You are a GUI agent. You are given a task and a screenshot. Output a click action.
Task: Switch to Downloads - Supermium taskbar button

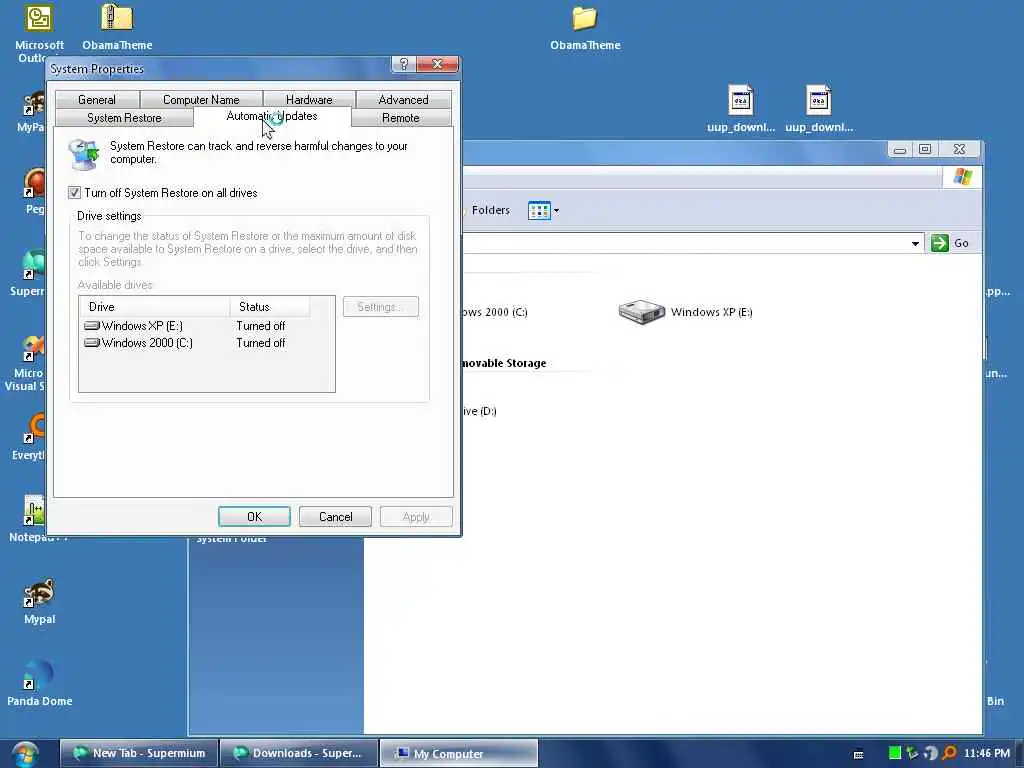[299, 753]
